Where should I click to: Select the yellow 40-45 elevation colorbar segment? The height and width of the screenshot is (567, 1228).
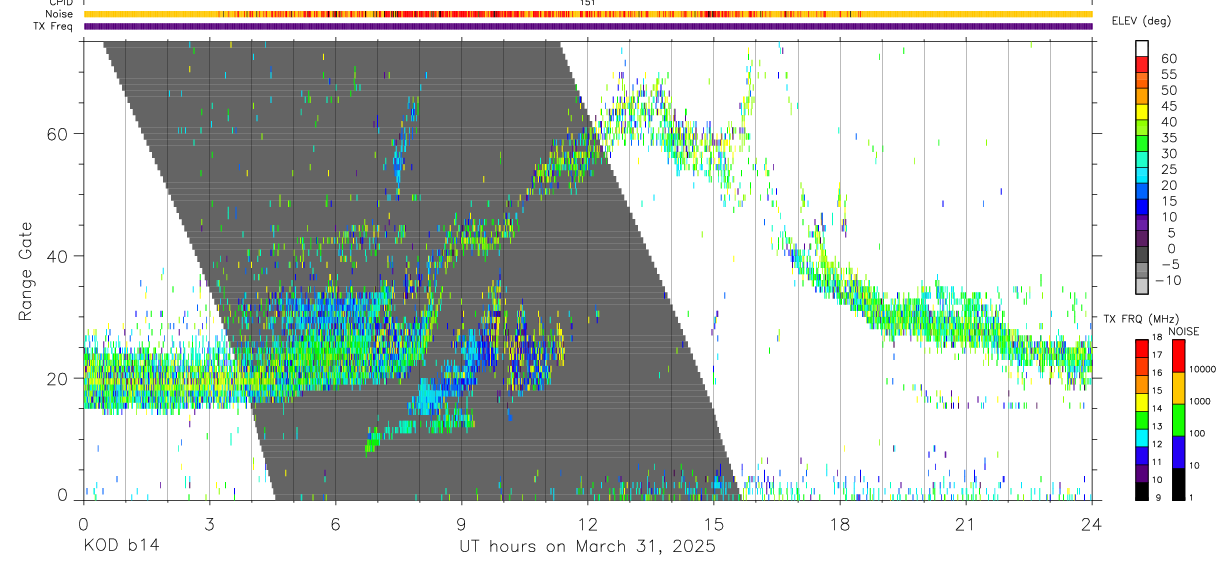click(1143, 113)
